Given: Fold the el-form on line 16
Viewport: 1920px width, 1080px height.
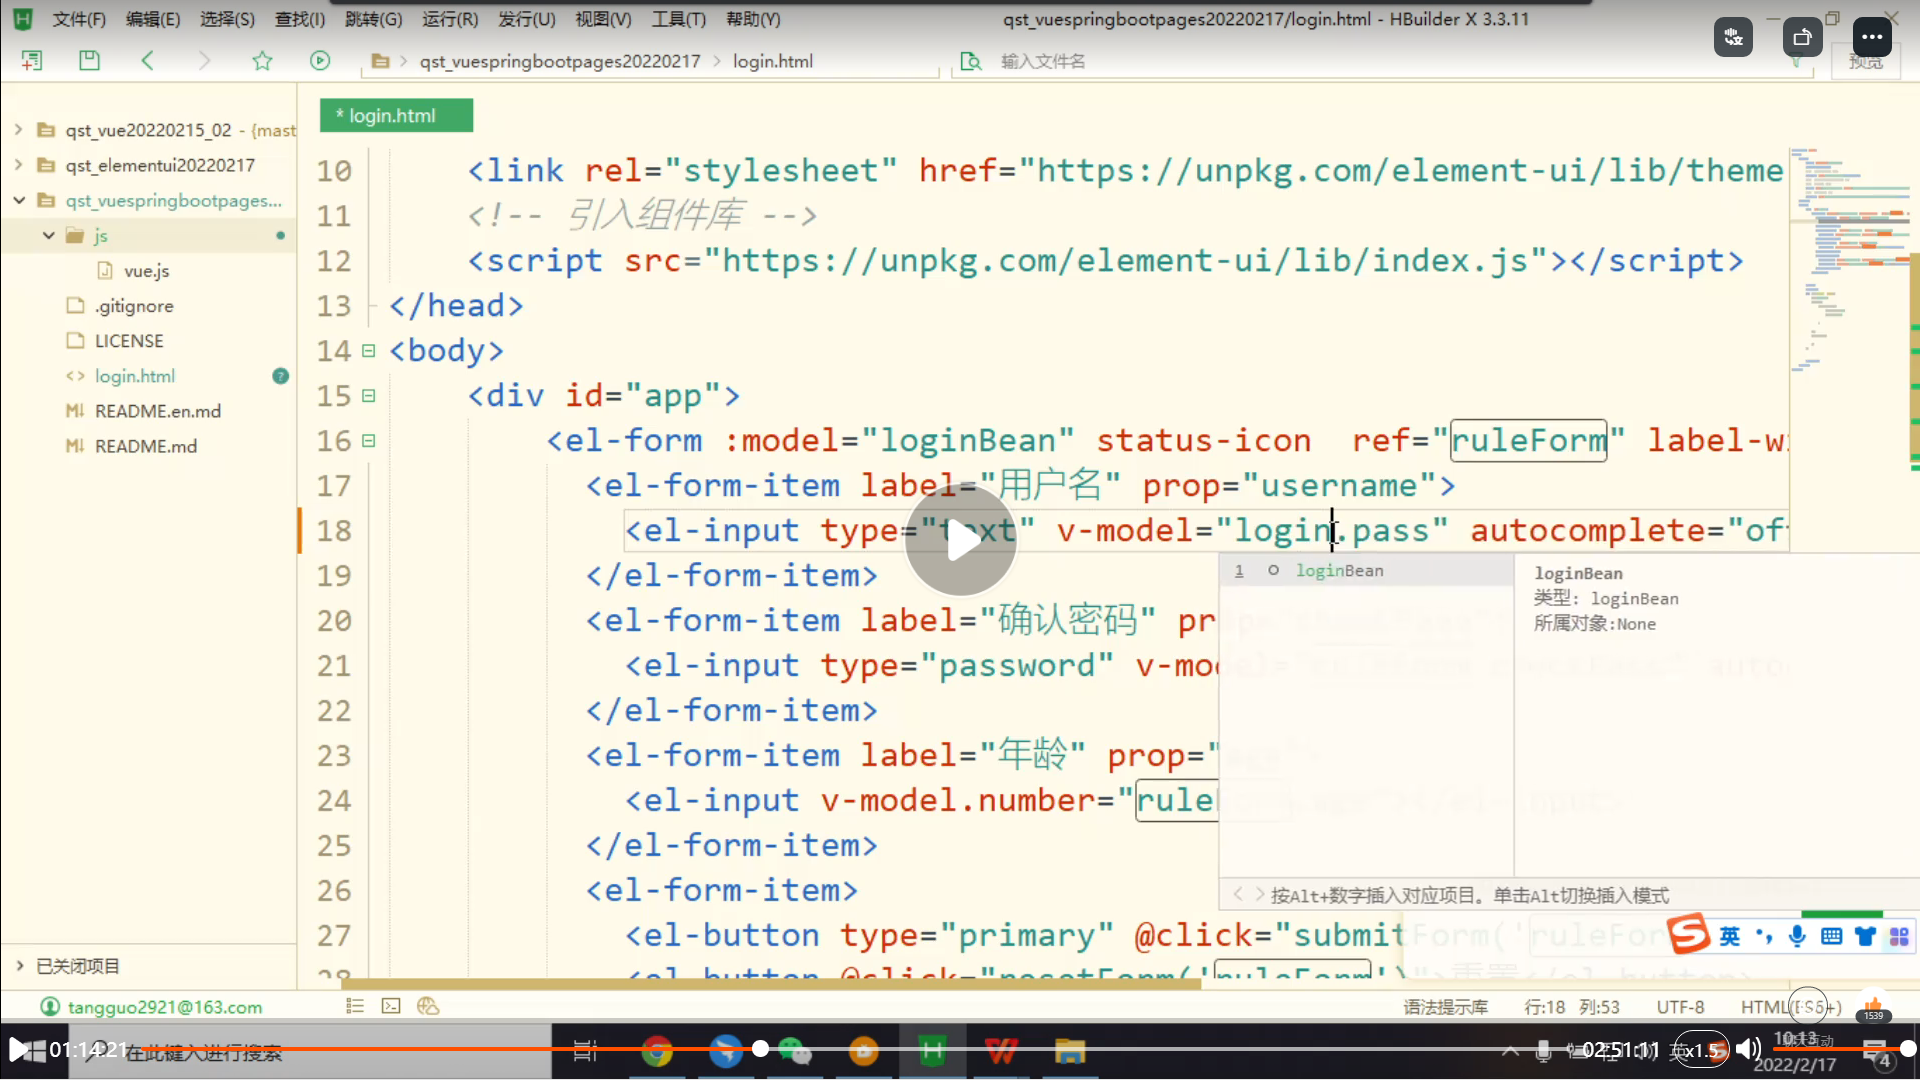Looking at the screenshot, I should click(x=368, y=441).
